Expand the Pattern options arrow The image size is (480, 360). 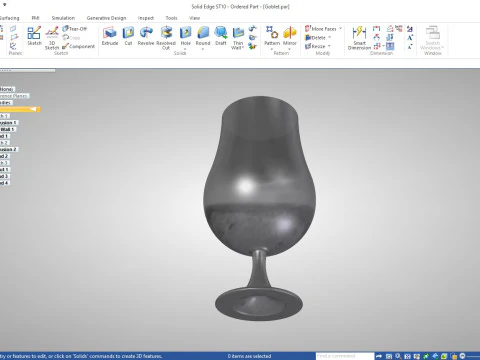pos(272,49)
